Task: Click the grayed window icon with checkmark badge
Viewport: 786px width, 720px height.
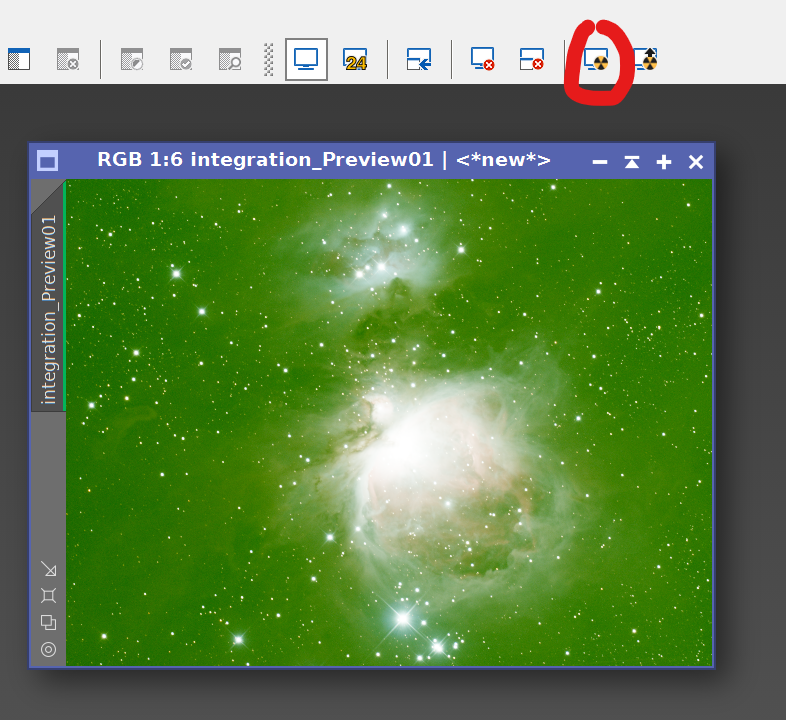Action: point(181,60)
